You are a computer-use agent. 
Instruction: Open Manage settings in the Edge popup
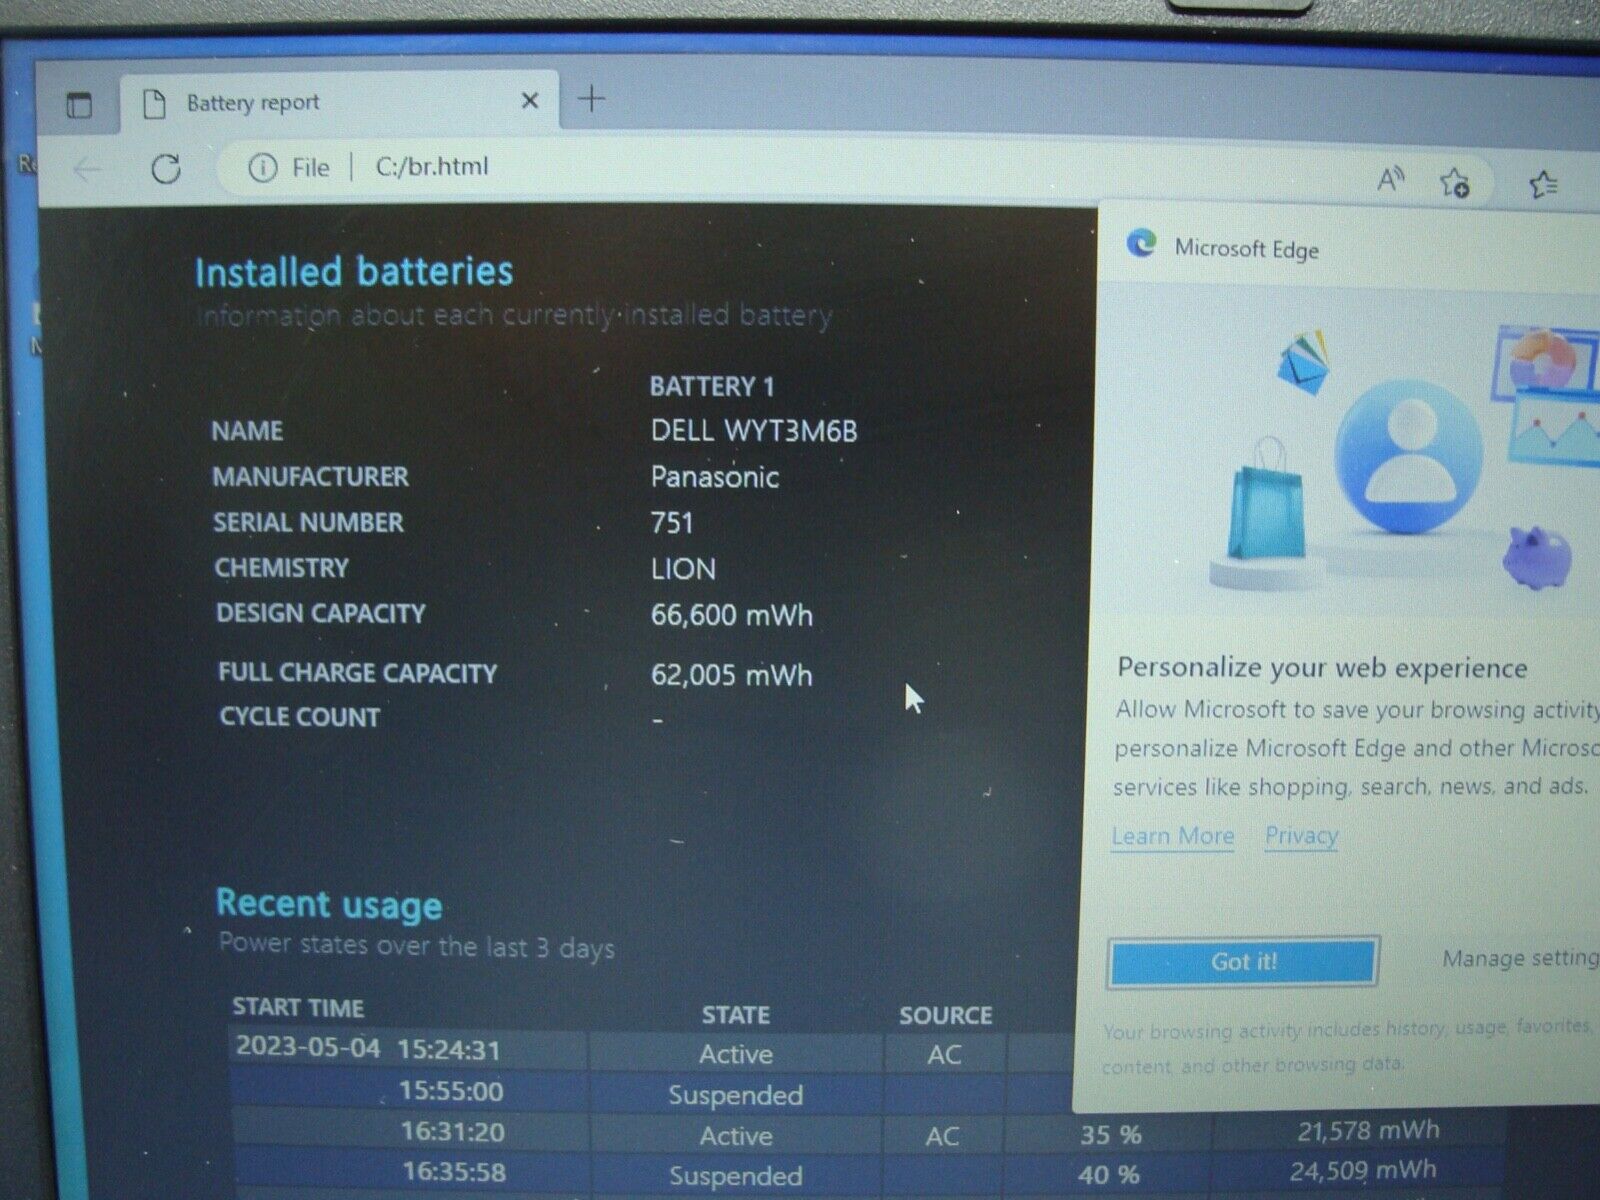pyautogui.click(x=1521, y=958)
